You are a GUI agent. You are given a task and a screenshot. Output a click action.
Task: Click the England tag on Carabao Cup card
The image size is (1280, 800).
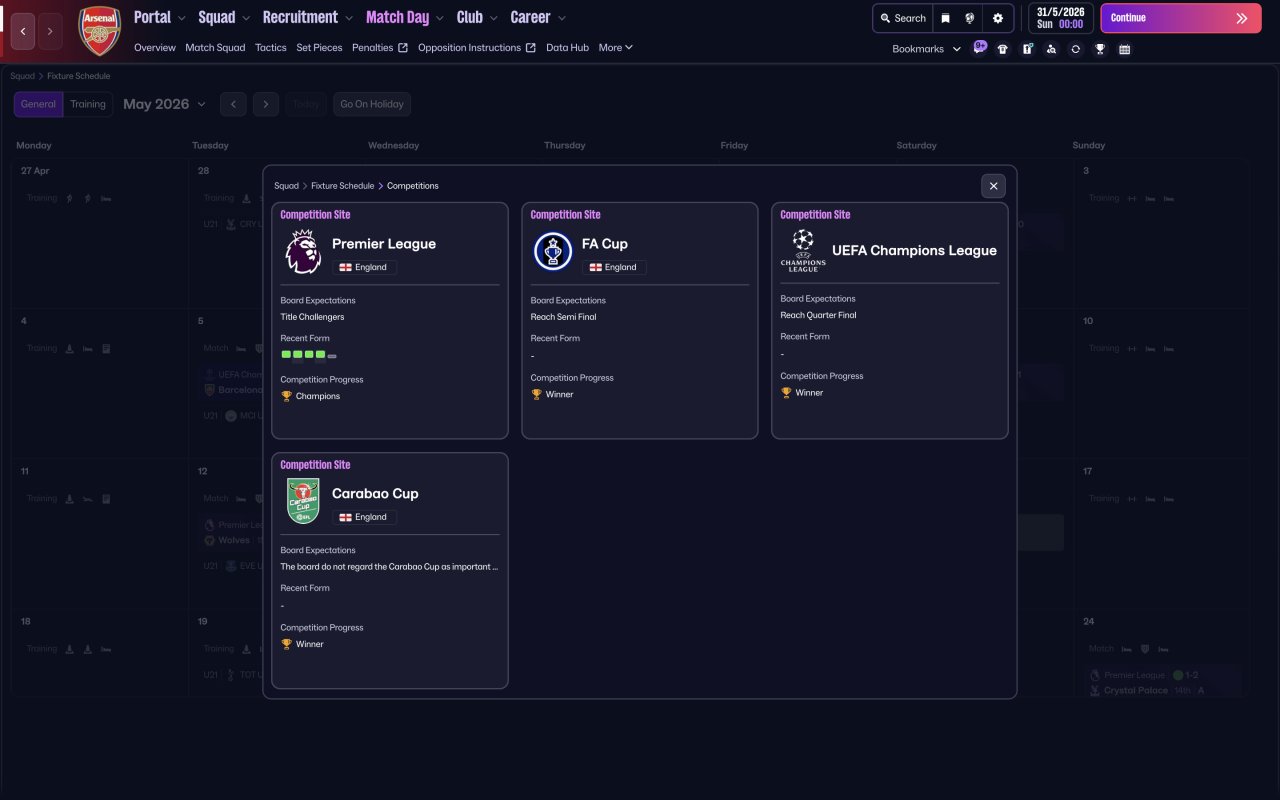pos(364,517)
